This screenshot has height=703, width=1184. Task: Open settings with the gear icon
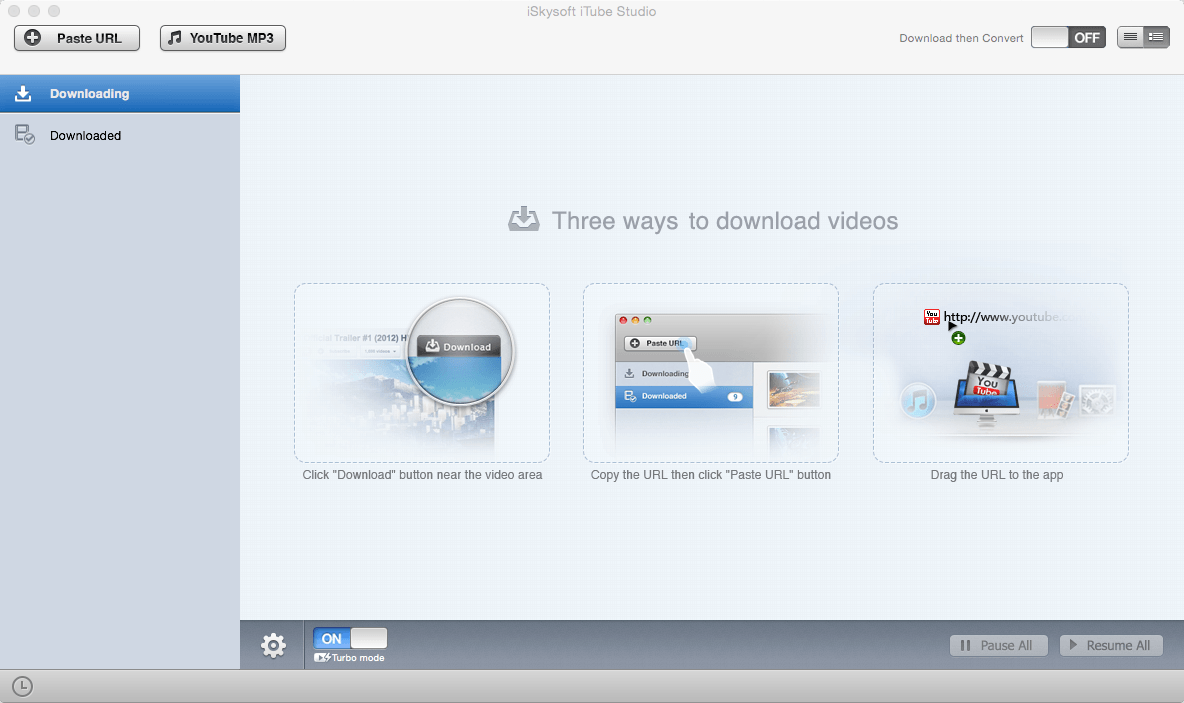click(x=273, y=645)
